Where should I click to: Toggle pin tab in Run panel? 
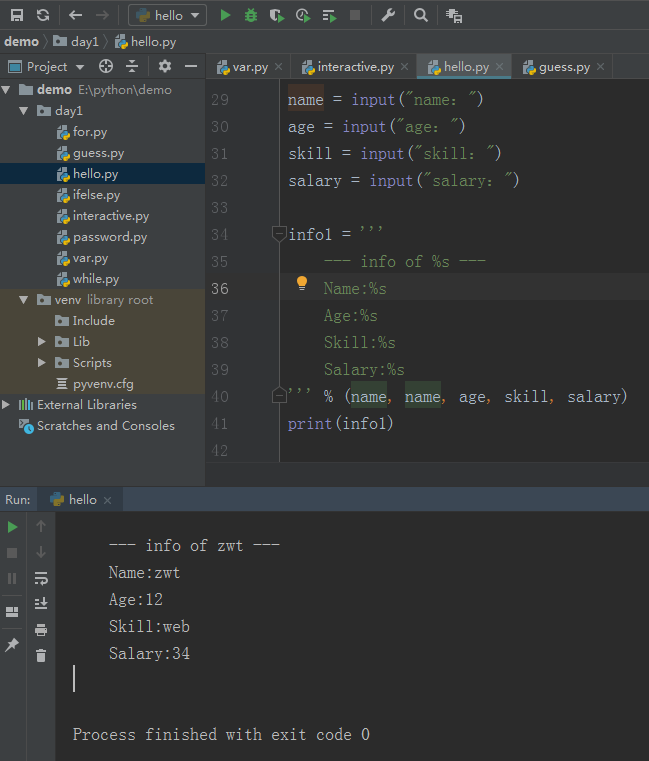12,645
